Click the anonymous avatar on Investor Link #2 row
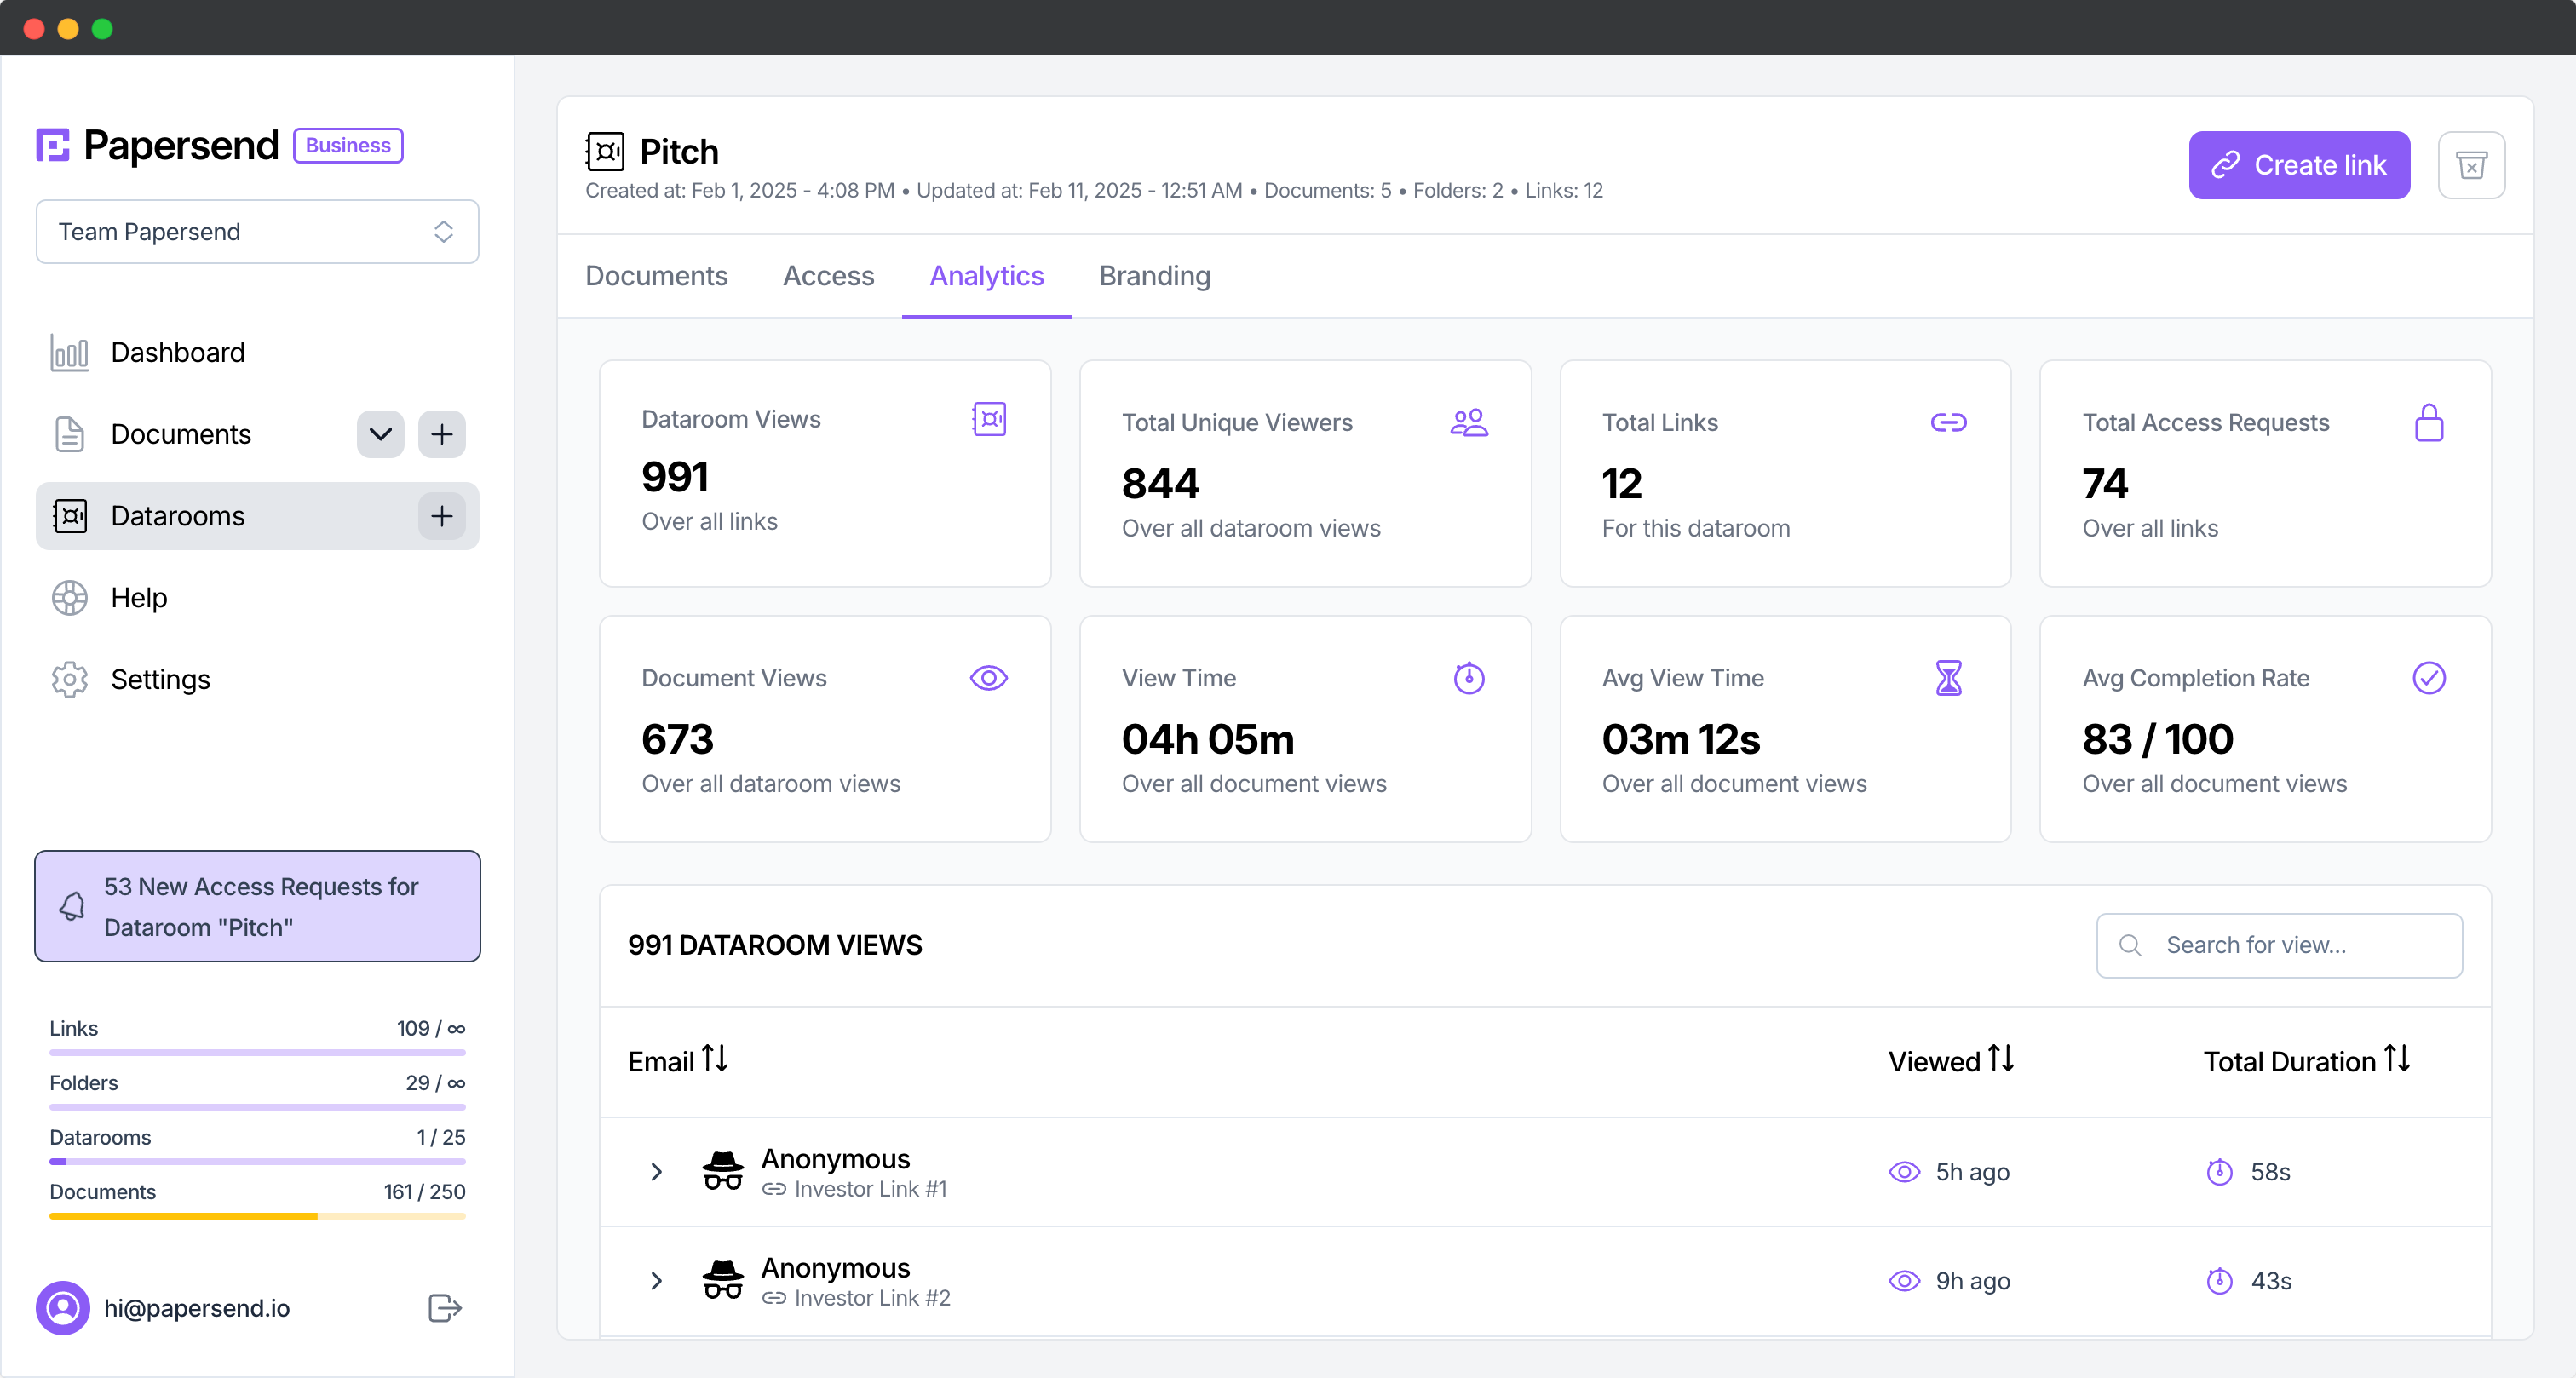Viewport: 2576px width, 1378px height. pyautogui.click(x=723, y=1280)
